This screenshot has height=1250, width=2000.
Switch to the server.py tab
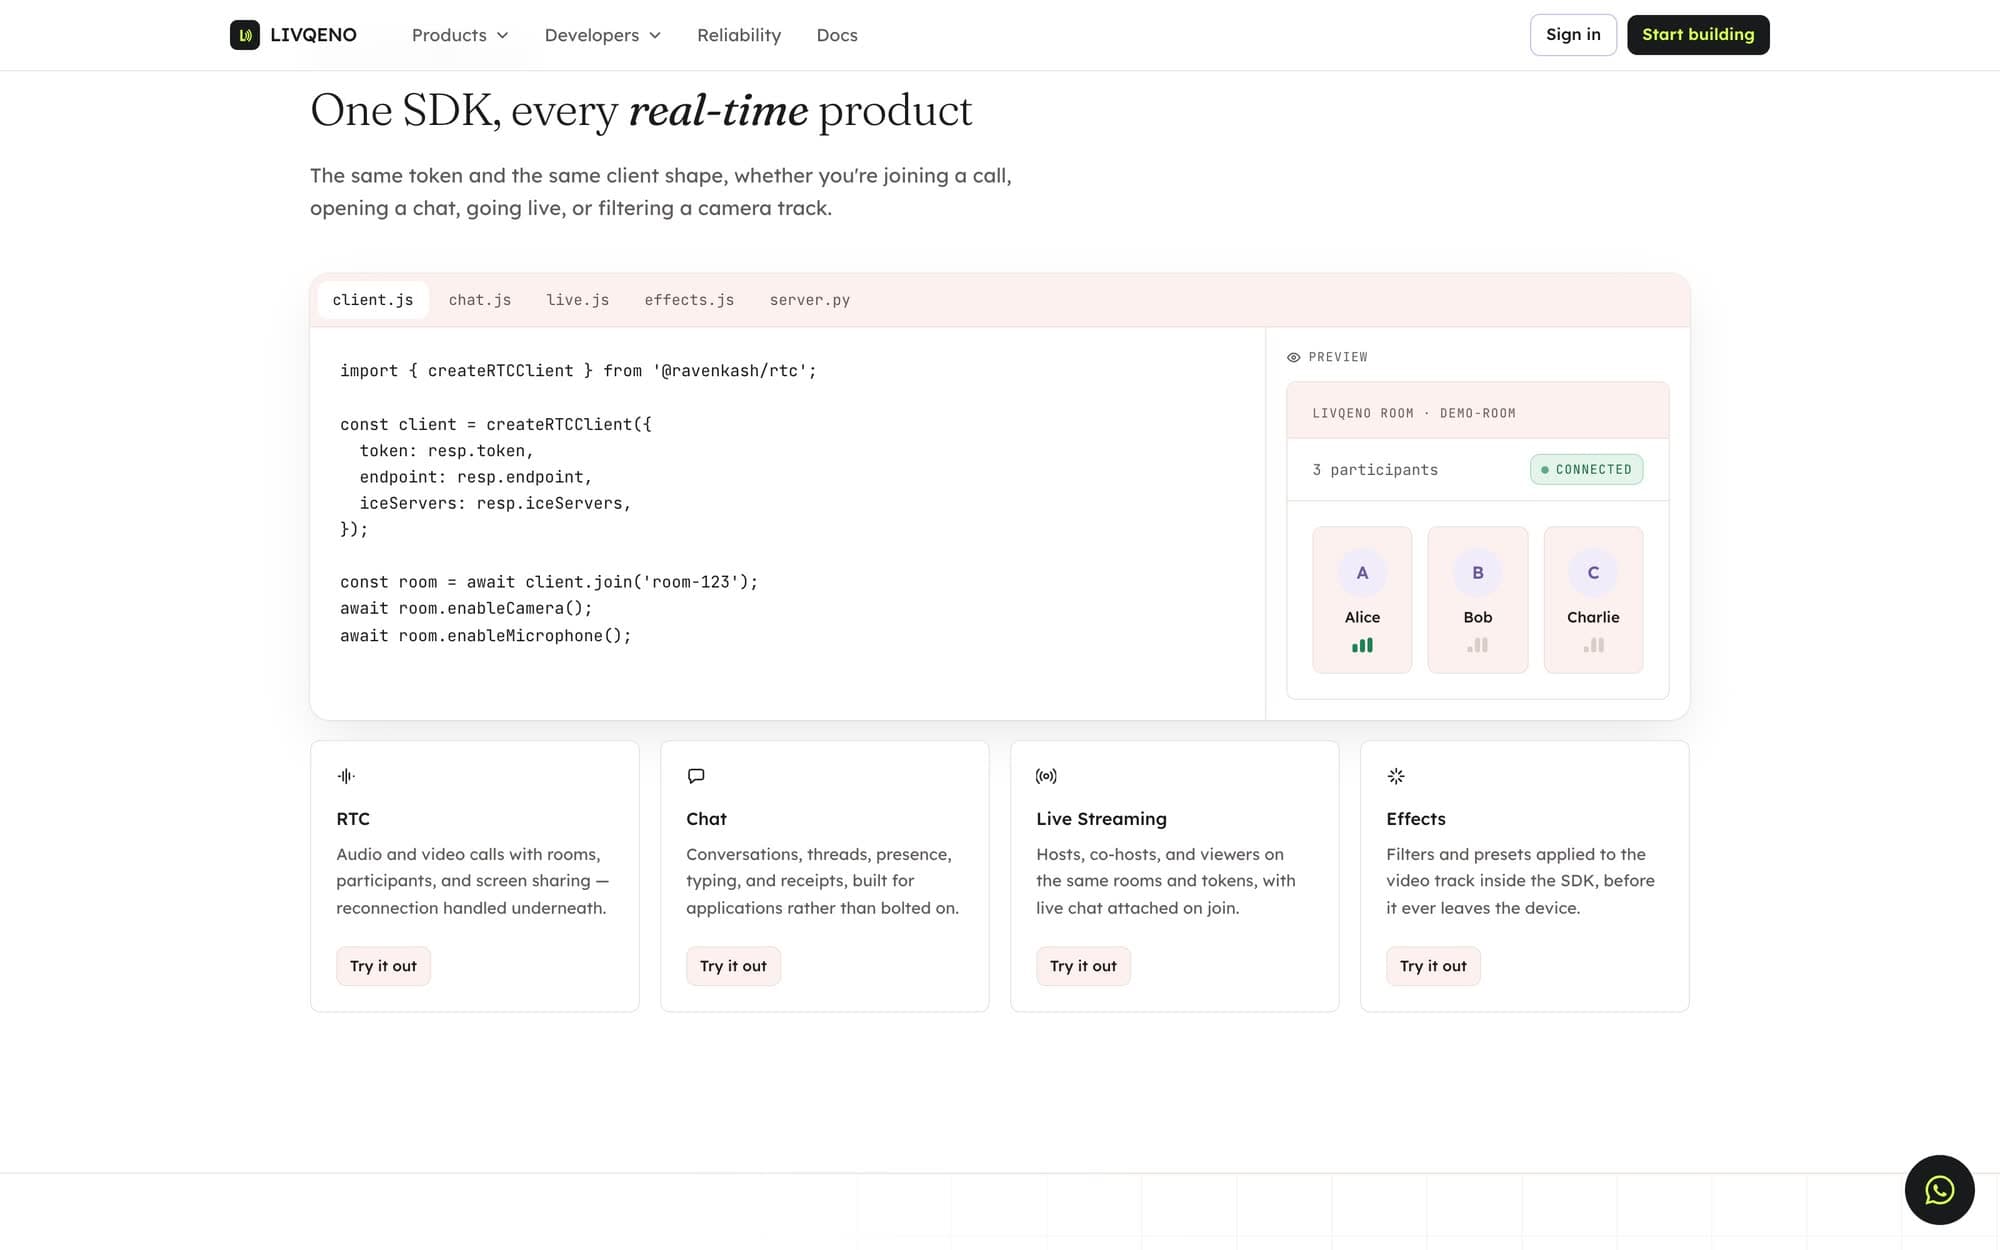(x=810, y=300)
